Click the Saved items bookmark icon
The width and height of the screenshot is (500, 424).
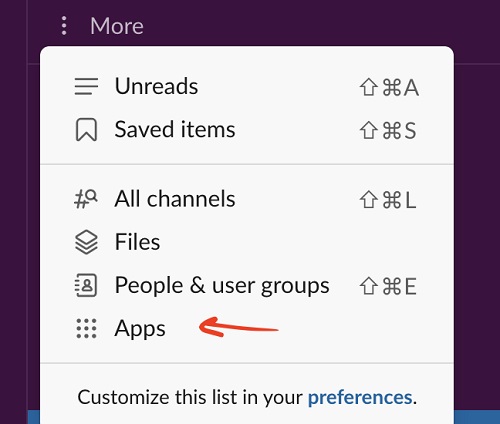86,129
